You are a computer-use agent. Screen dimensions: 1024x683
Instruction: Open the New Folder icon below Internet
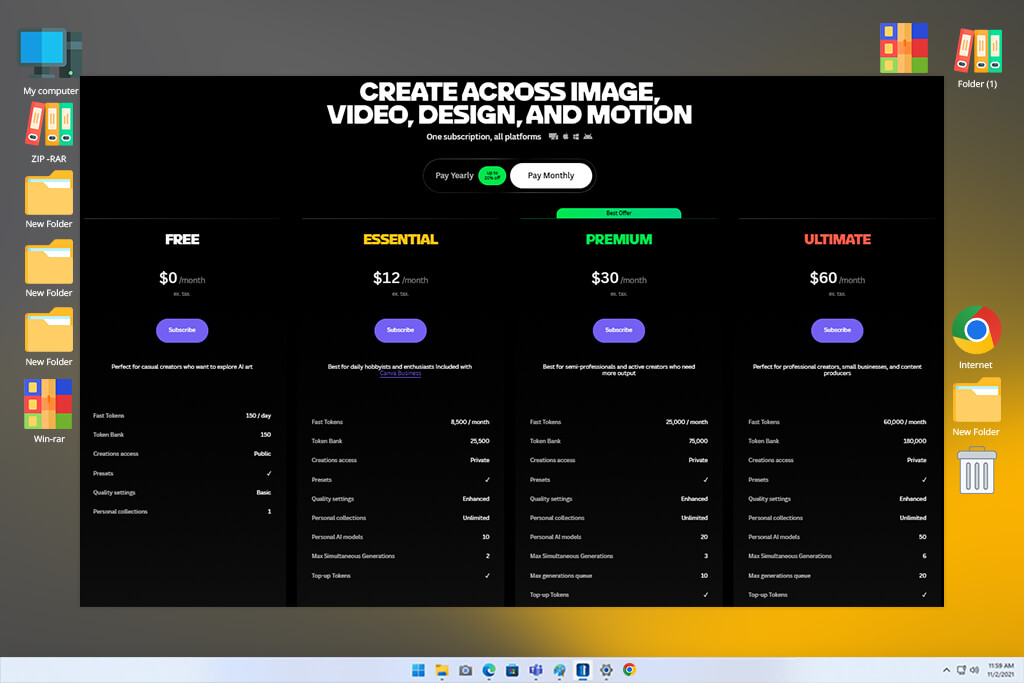click(x=976, y=407)
